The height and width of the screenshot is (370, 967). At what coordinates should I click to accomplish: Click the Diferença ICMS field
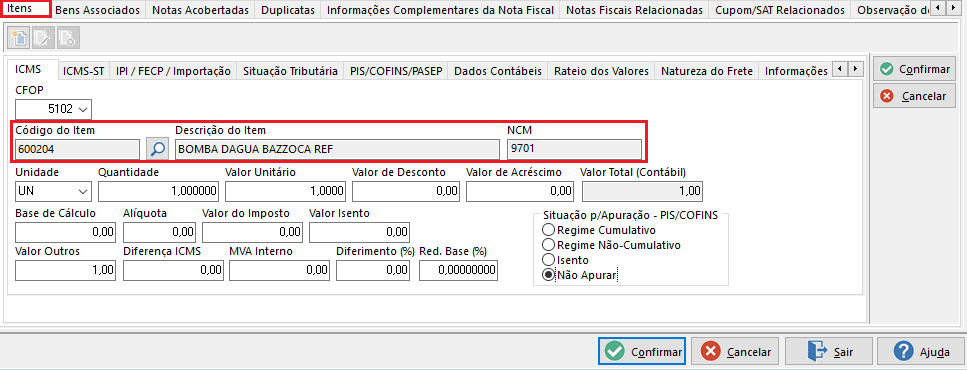pyautogui.click(x=173, y=270)
